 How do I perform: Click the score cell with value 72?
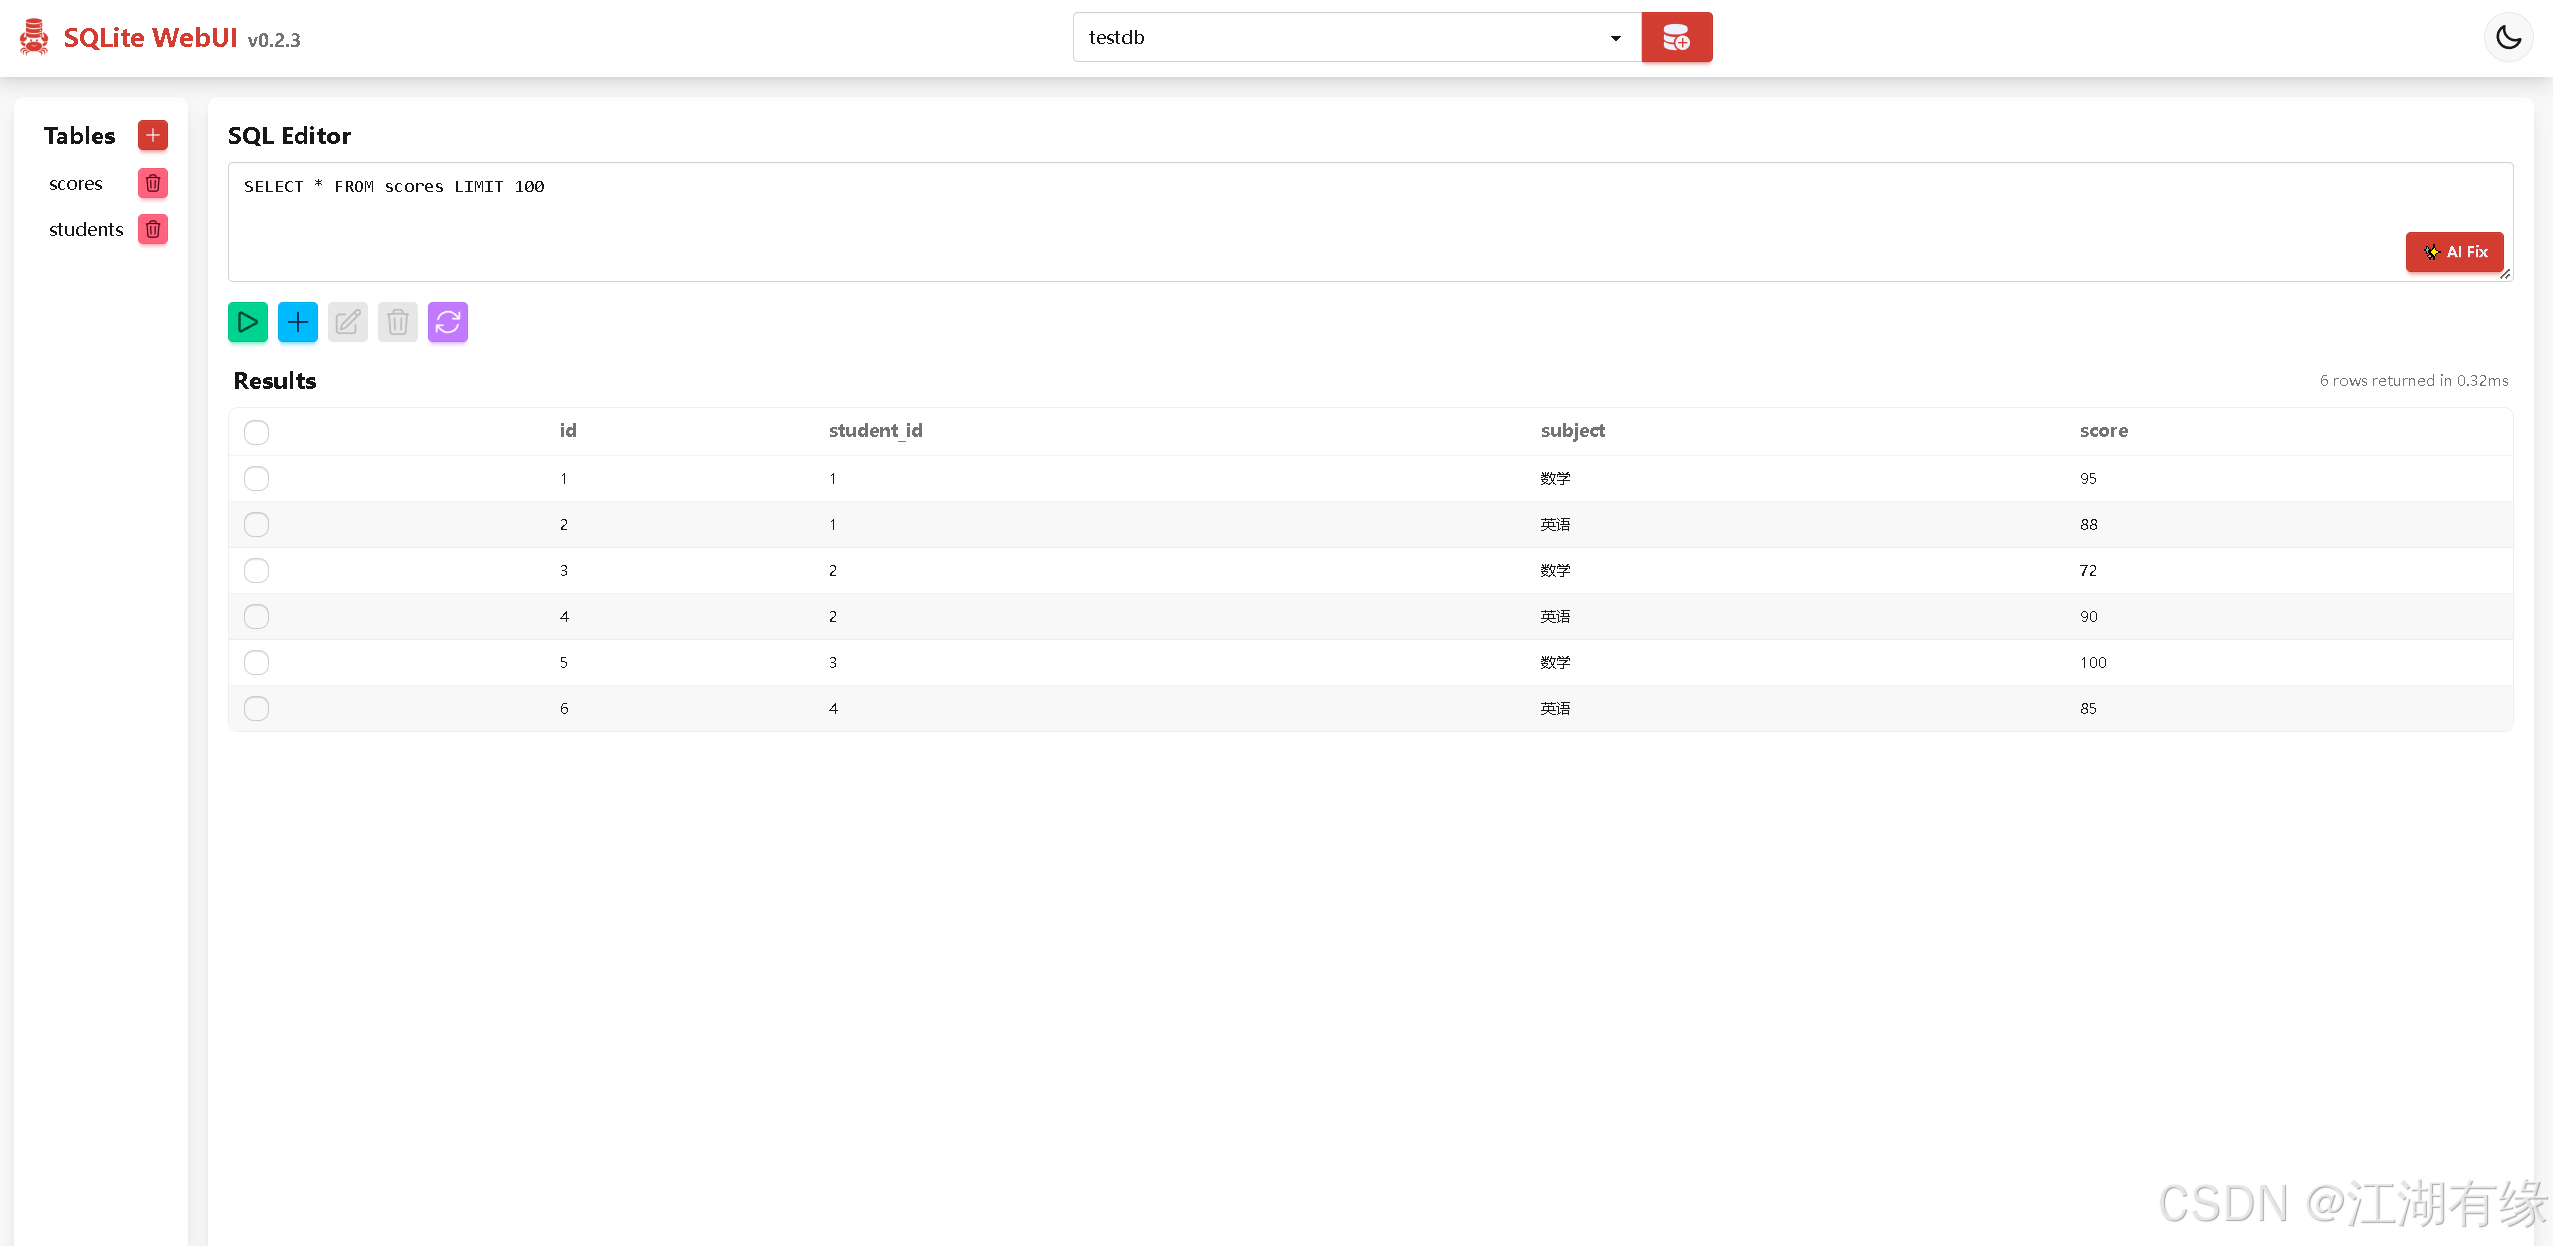pos(2088,570)
